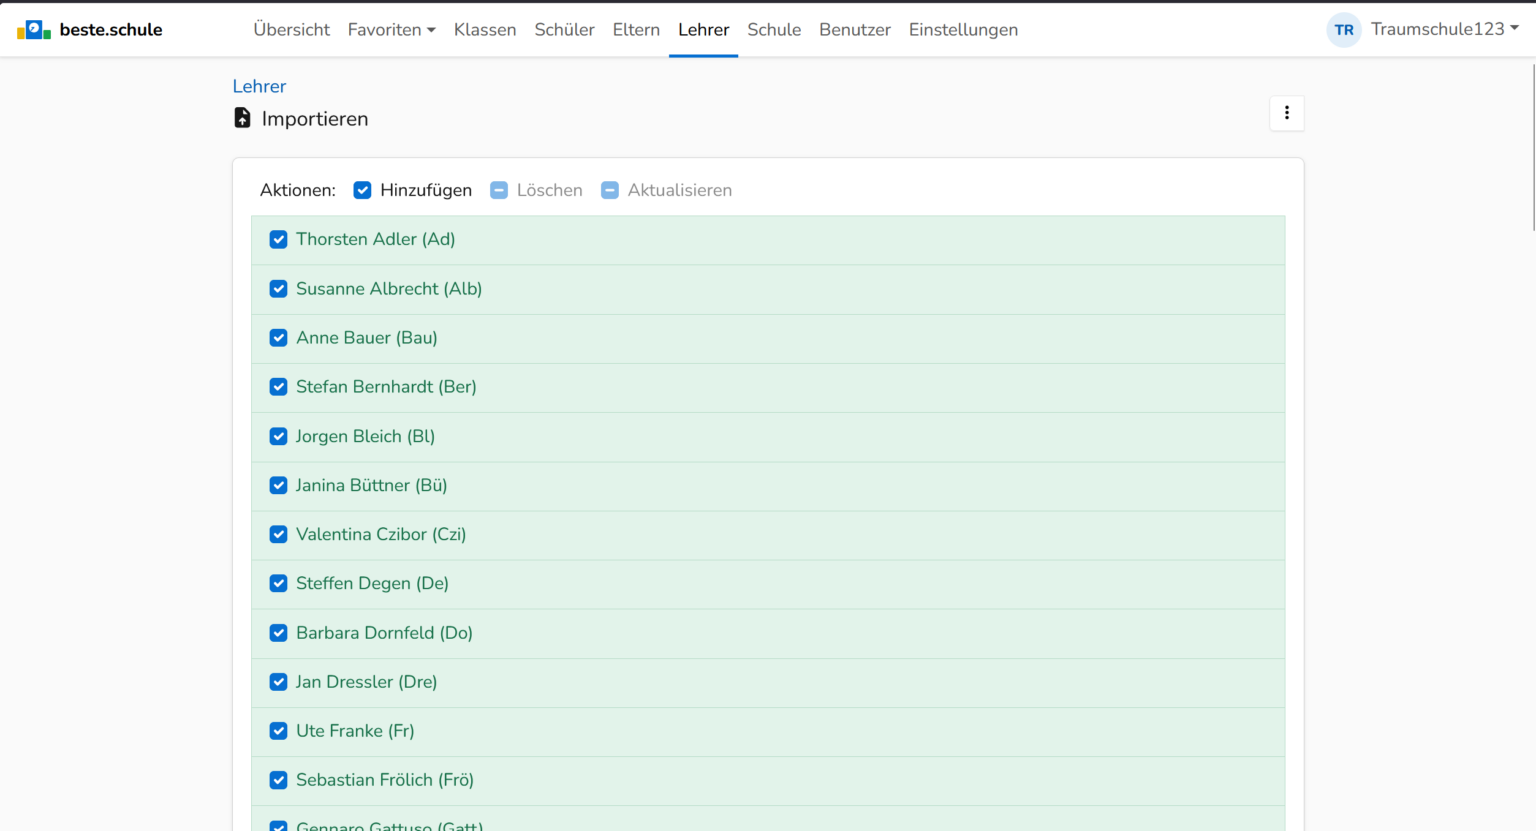Screen dimensions: 1536x831
Task: Click the Thorsten Adler (Ad) name text
Action: (376, 239)
